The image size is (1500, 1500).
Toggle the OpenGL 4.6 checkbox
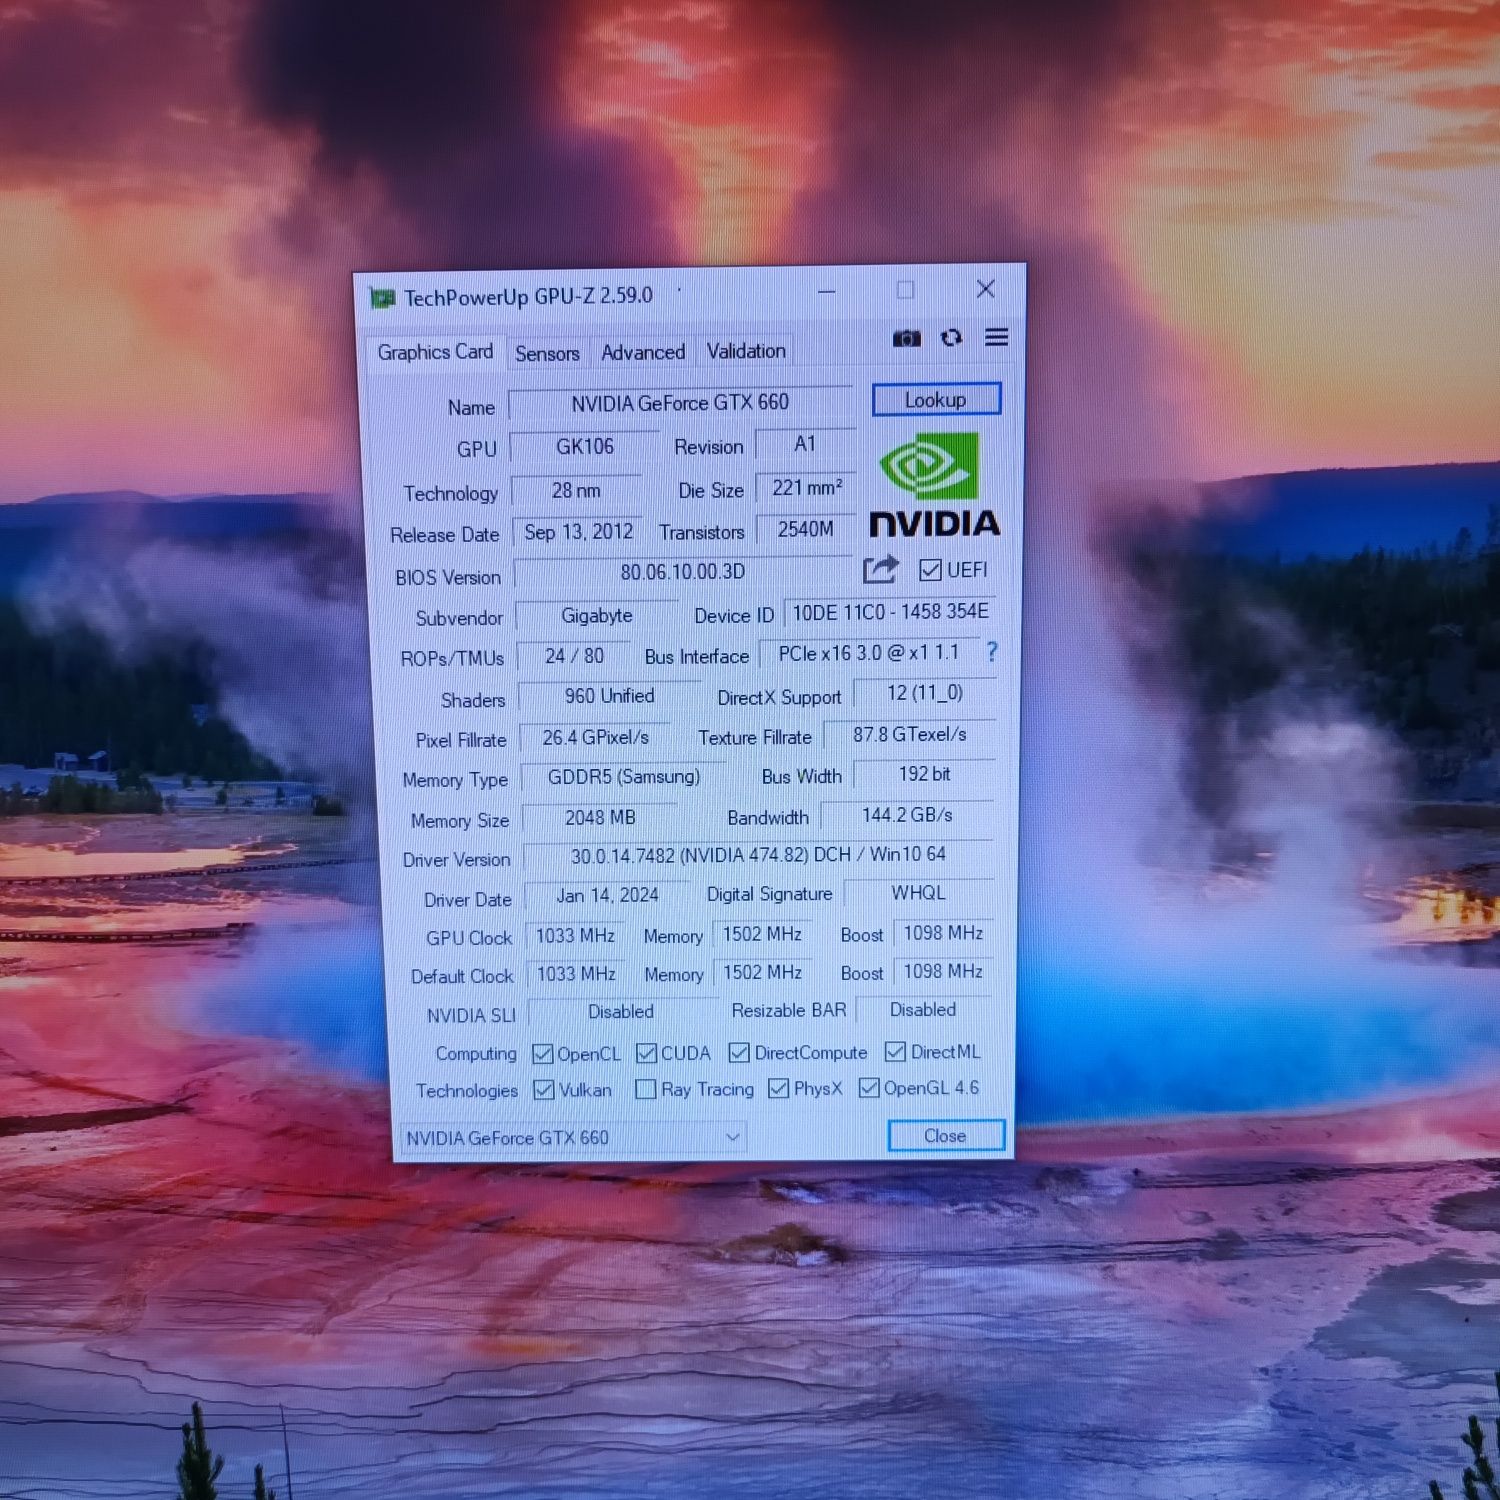(x=869, y=1087)
